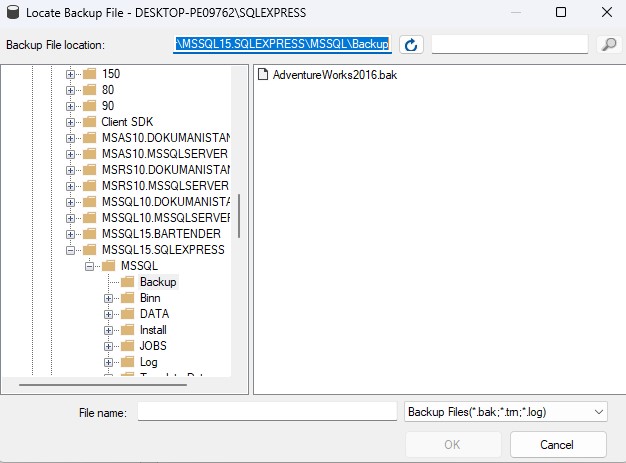Expand the 90 folder node

click(x=70, y=106)
